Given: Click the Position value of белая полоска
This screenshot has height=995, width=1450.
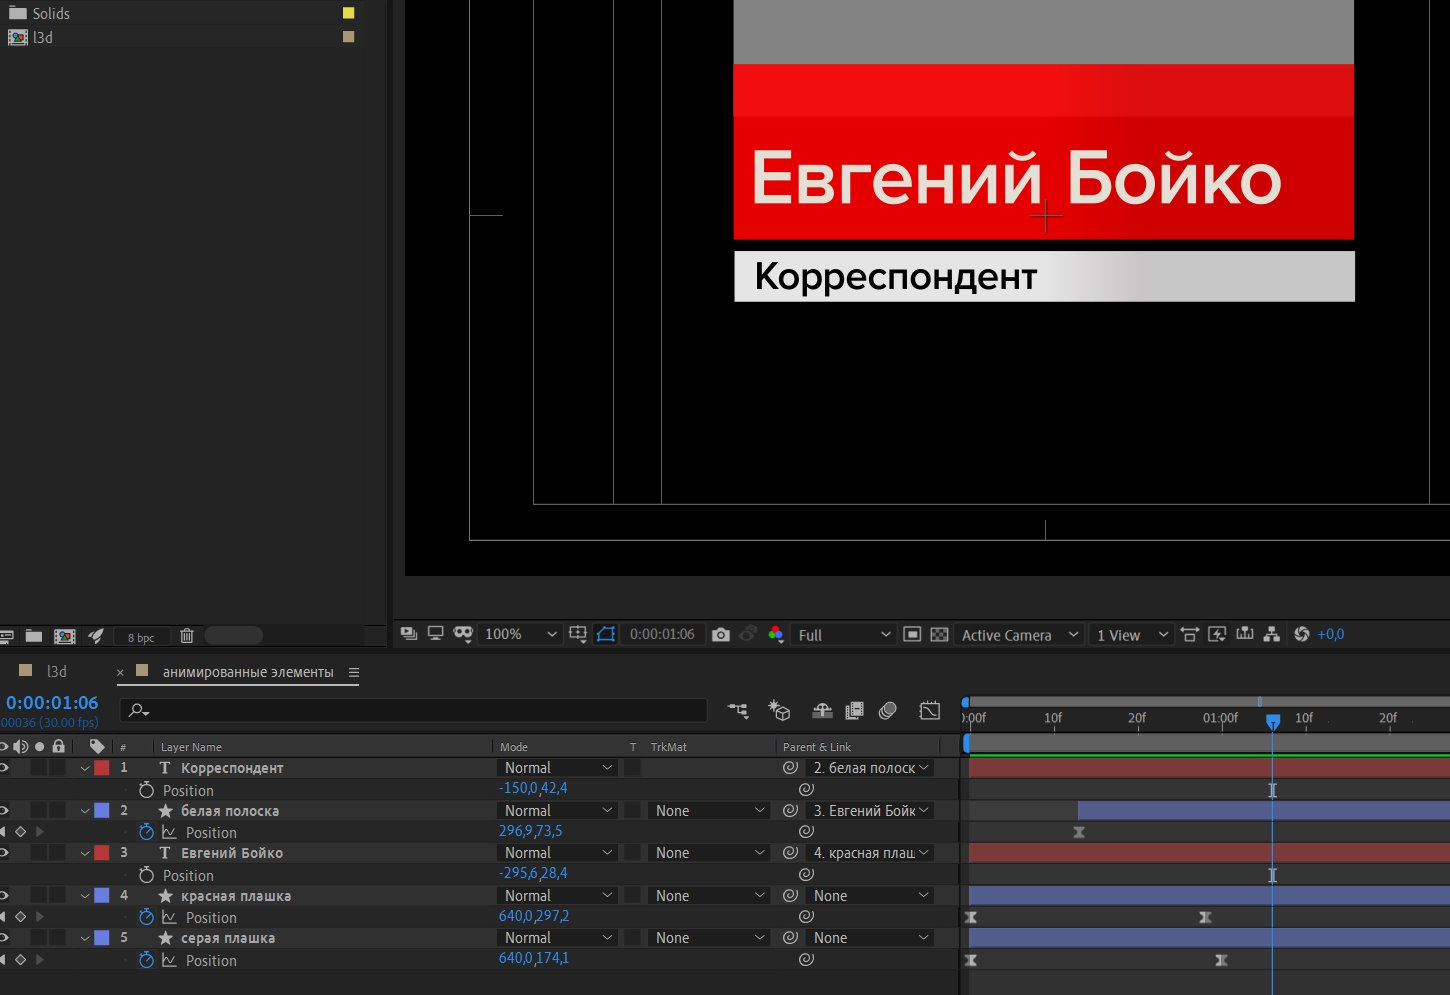Looking at the screenshot, I should pos(530,831).
